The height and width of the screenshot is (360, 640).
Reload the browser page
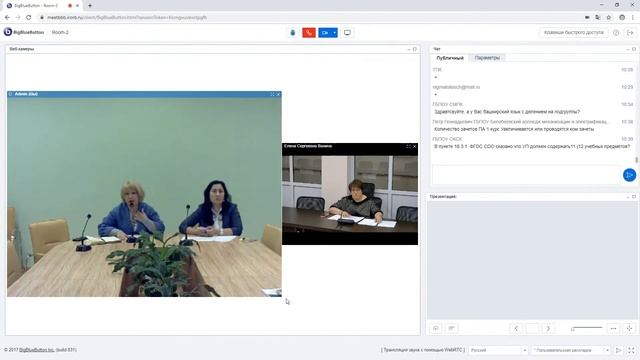[x=29, y=17]
